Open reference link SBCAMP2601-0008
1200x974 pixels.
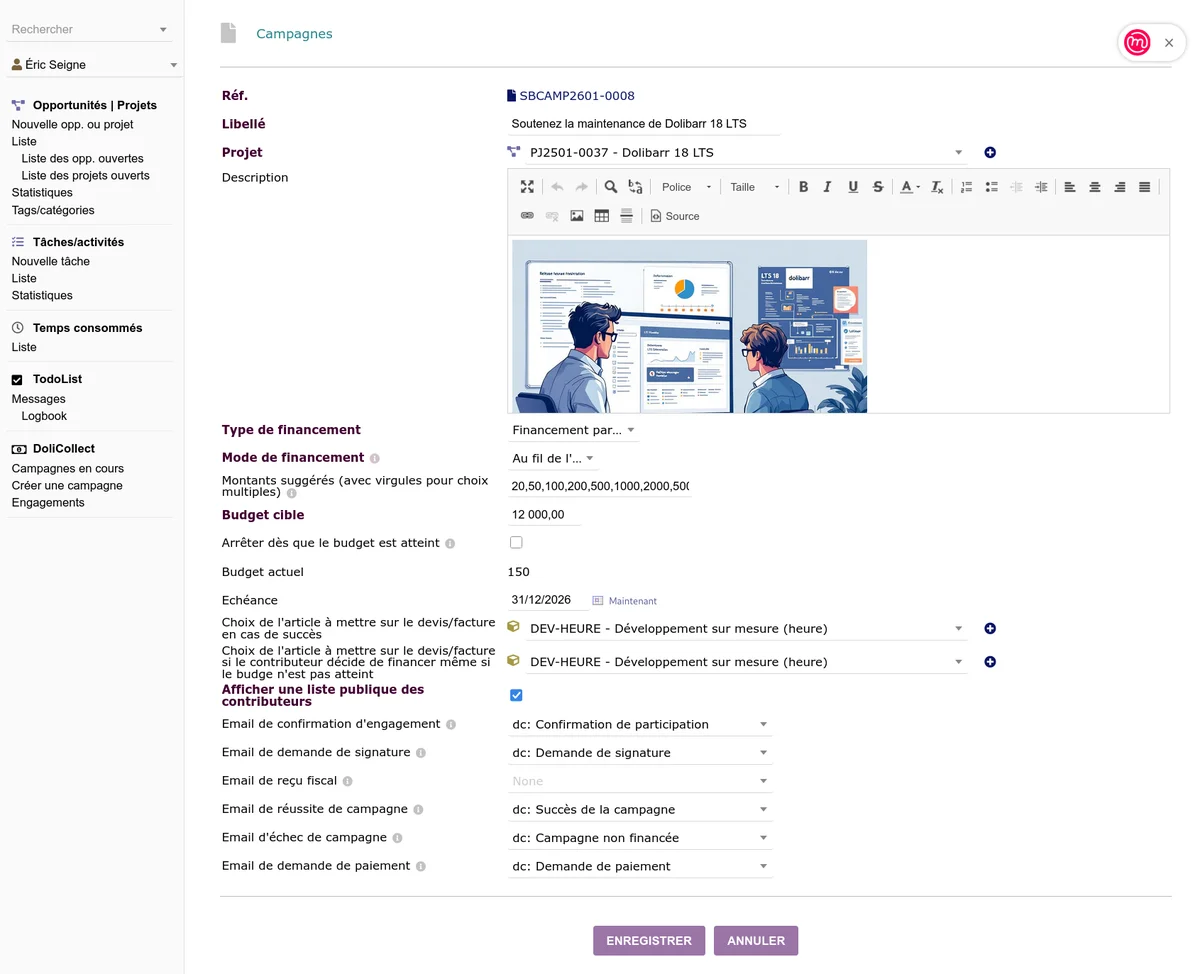(x=577, y=96)
